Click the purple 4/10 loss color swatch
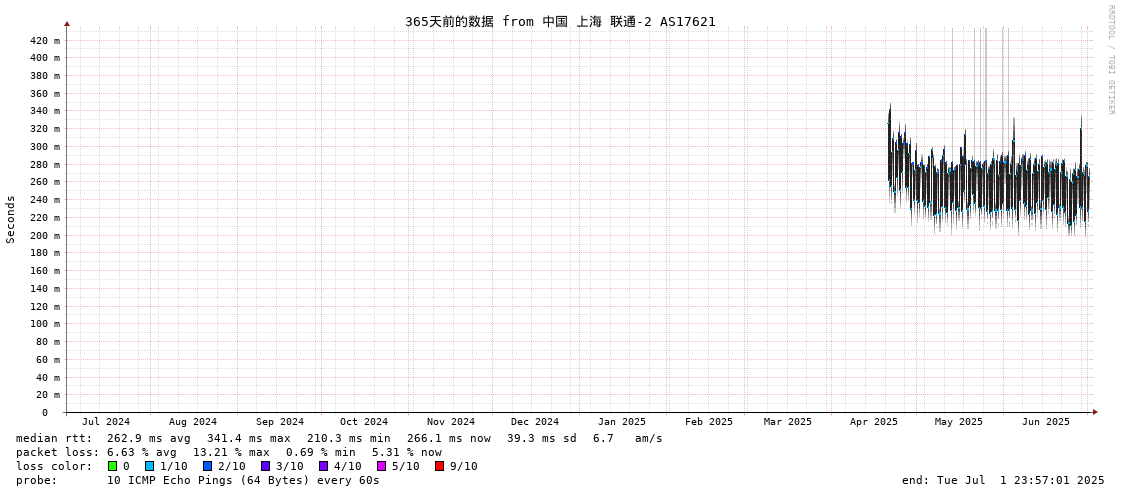Screen dimensions: 1121x494 (x=324, y=466)
